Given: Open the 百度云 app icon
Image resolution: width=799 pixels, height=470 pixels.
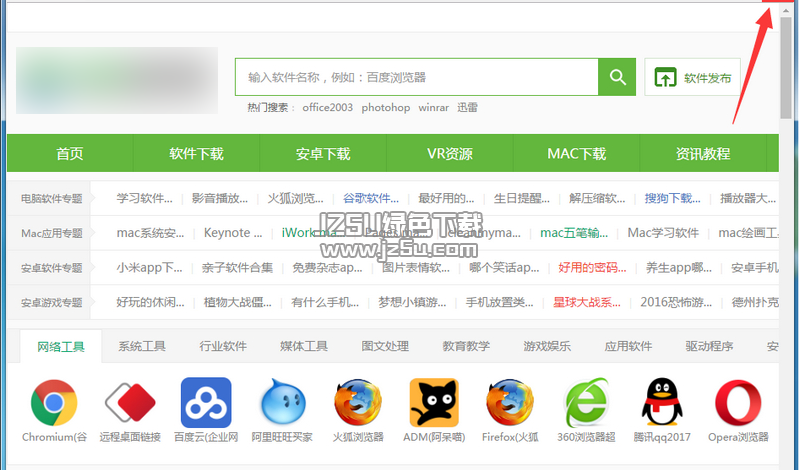Looking at the screenshot, I should tap(206, 403).
